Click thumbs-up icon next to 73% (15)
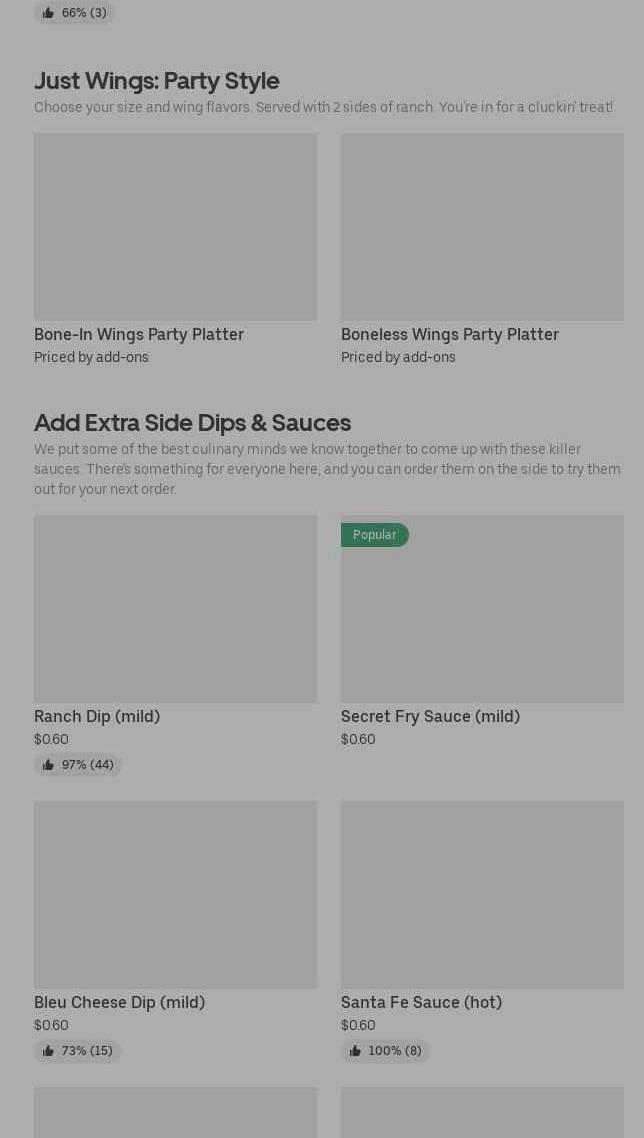This screenshot has width=644, height=1138. [48, 1051]
